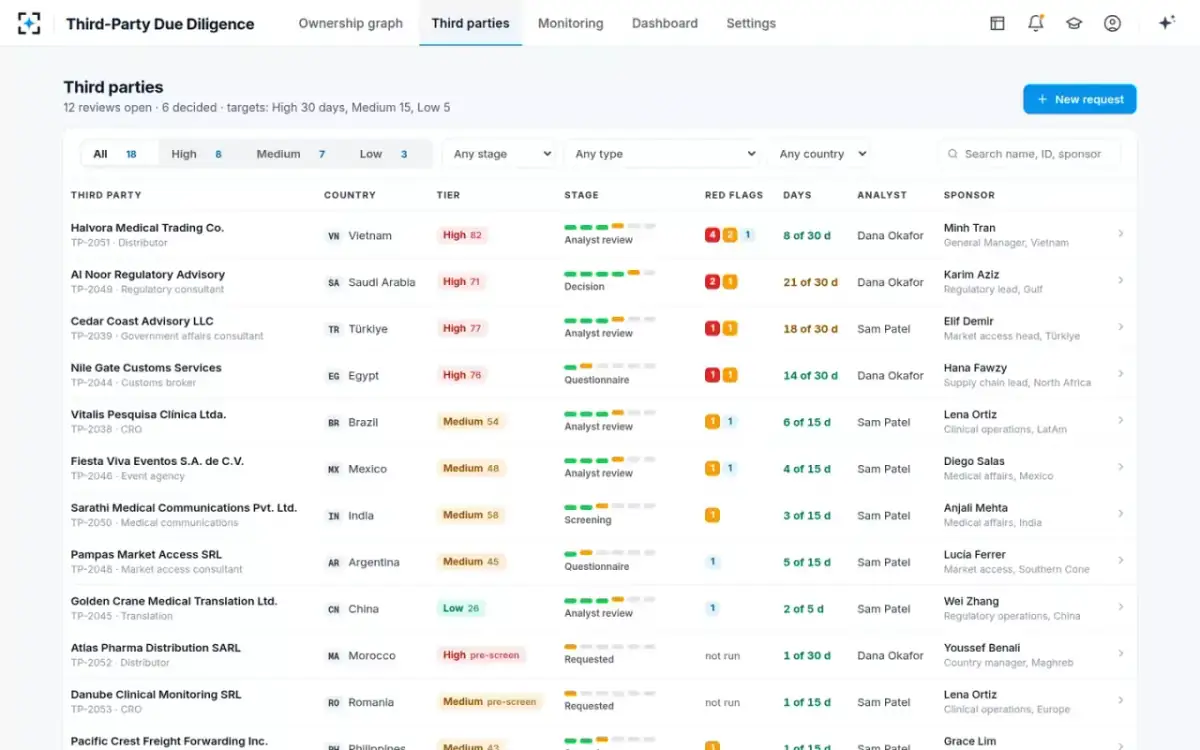Open Cedar Coast Advisory row chevron
The height and width of the screenshot is (750, 1200).
(x=1120, y=327)
